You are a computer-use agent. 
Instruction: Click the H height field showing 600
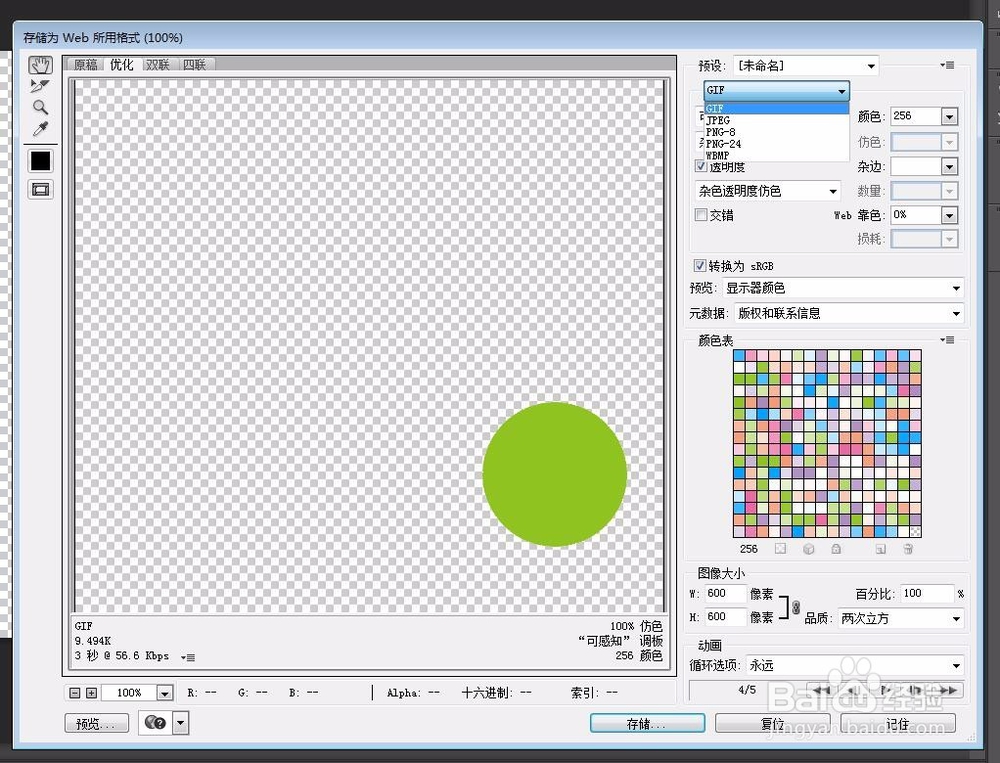click(x=725, y=617)
